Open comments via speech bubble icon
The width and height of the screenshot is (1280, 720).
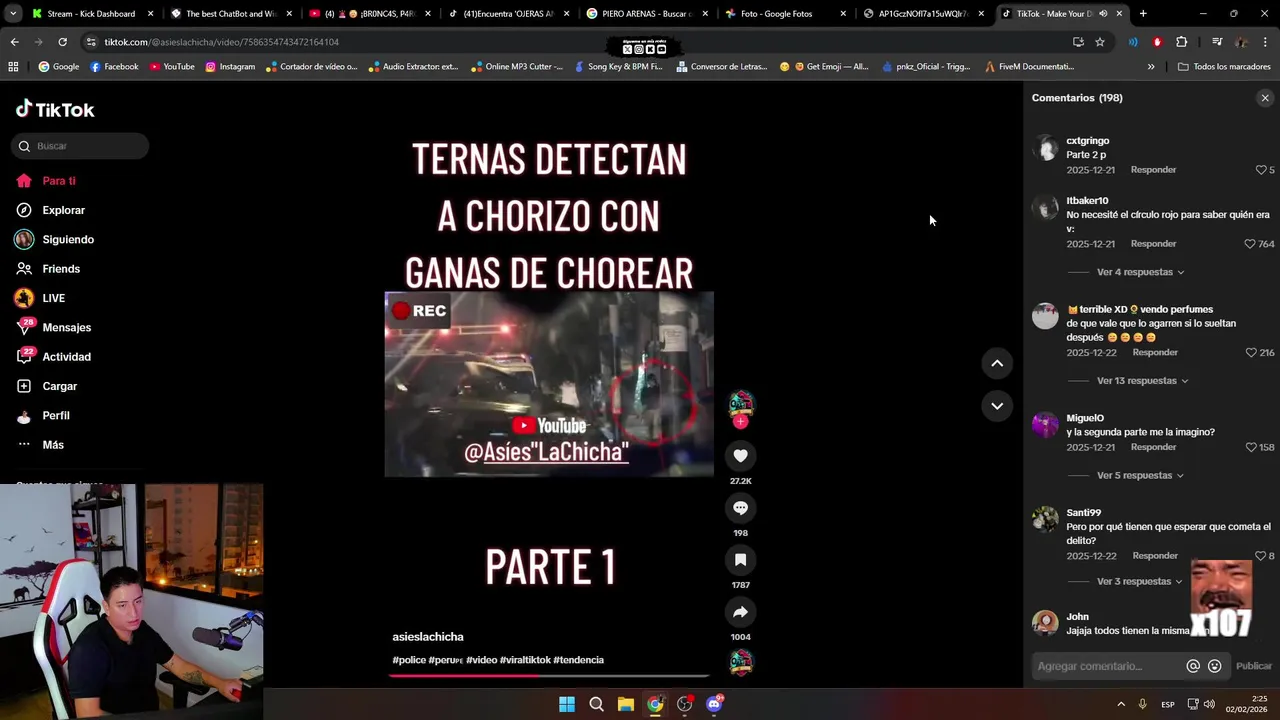[740, 508]
